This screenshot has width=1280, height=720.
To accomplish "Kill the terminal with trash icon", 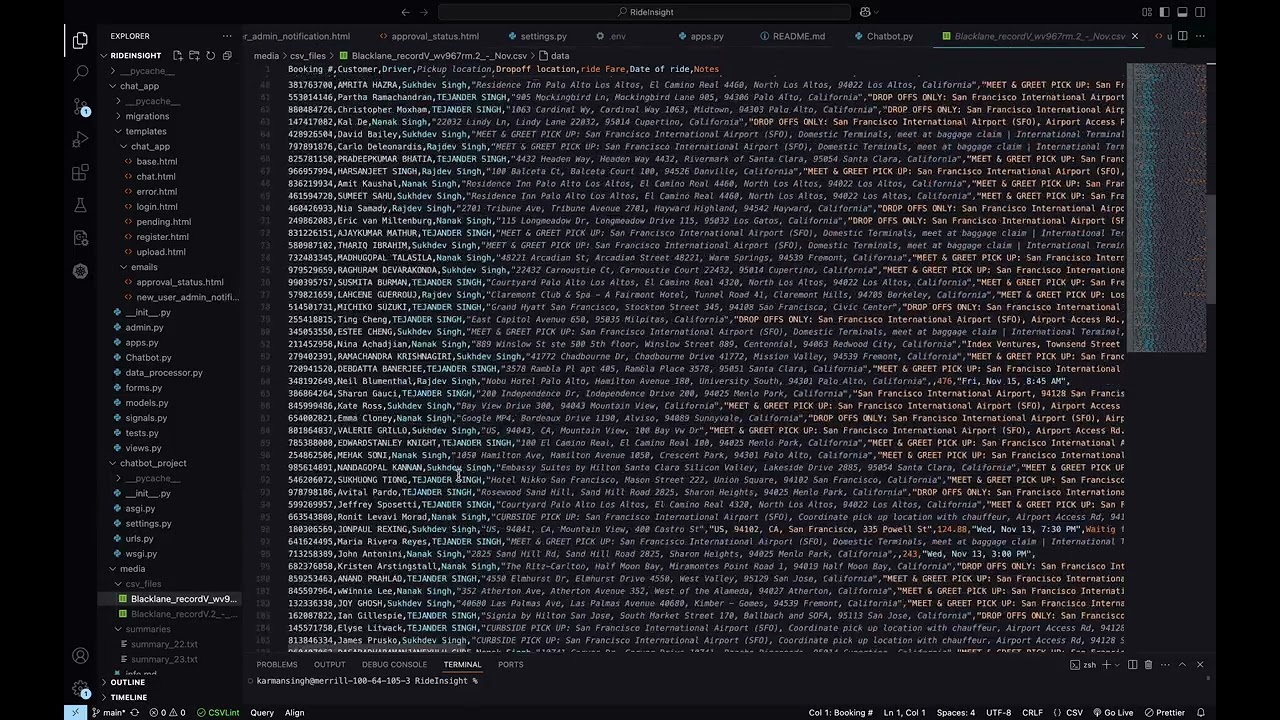I will pyautogui.click(x=1148, y=664).
